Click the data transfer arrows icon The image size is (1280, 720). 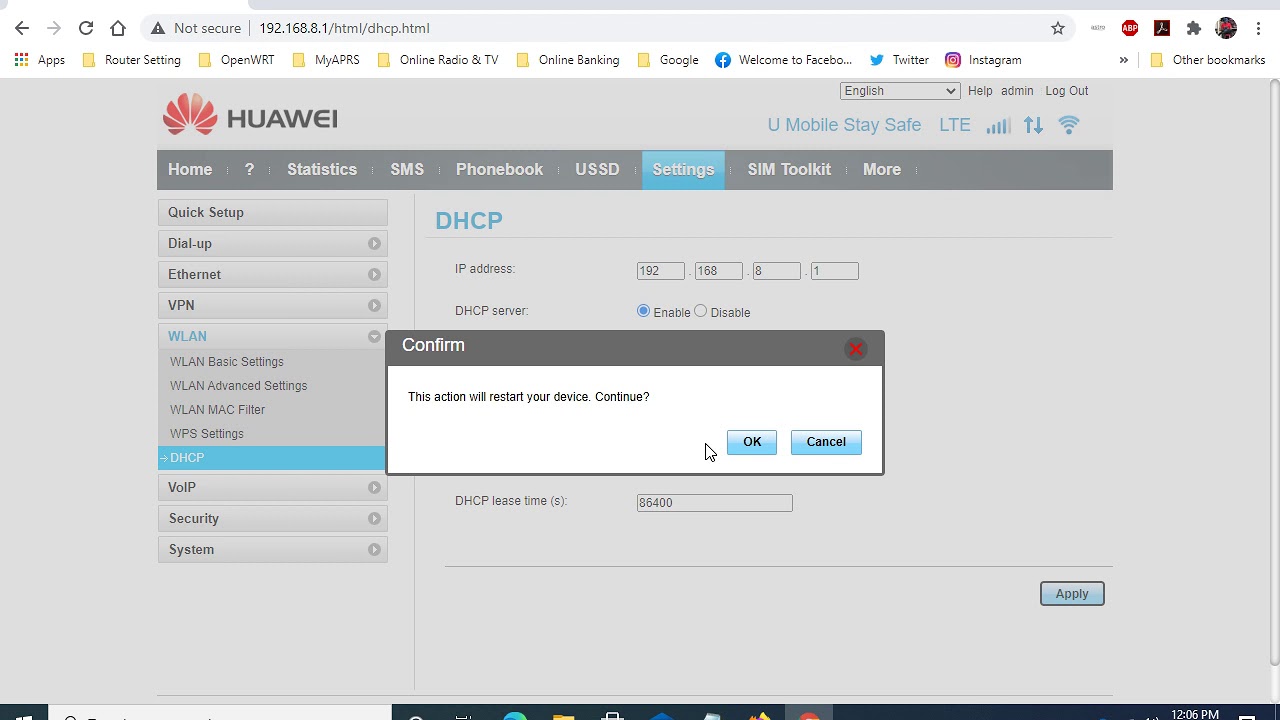[x=1033, y=125]
